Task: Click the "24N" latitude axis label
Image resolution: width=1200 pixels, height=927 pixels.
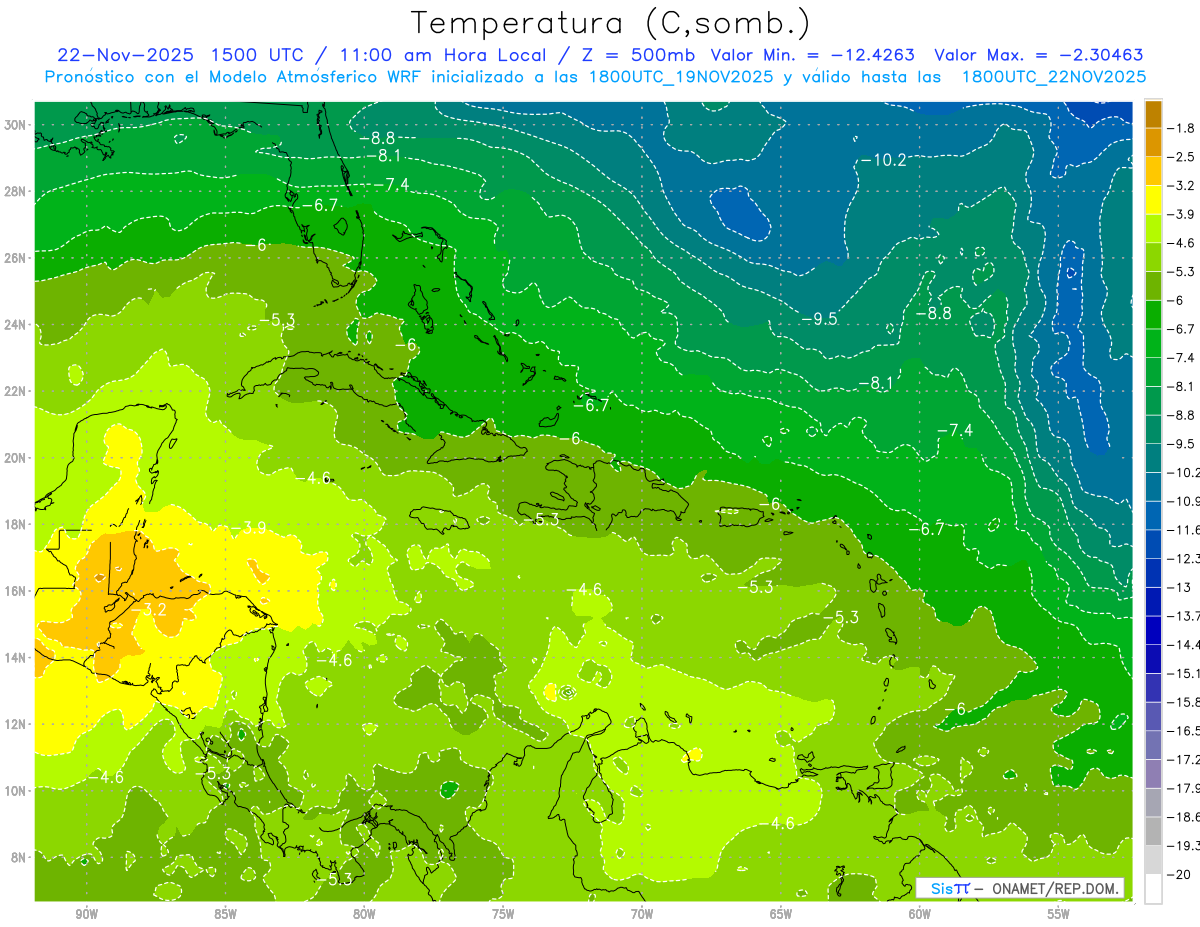Action: point(16,324)
